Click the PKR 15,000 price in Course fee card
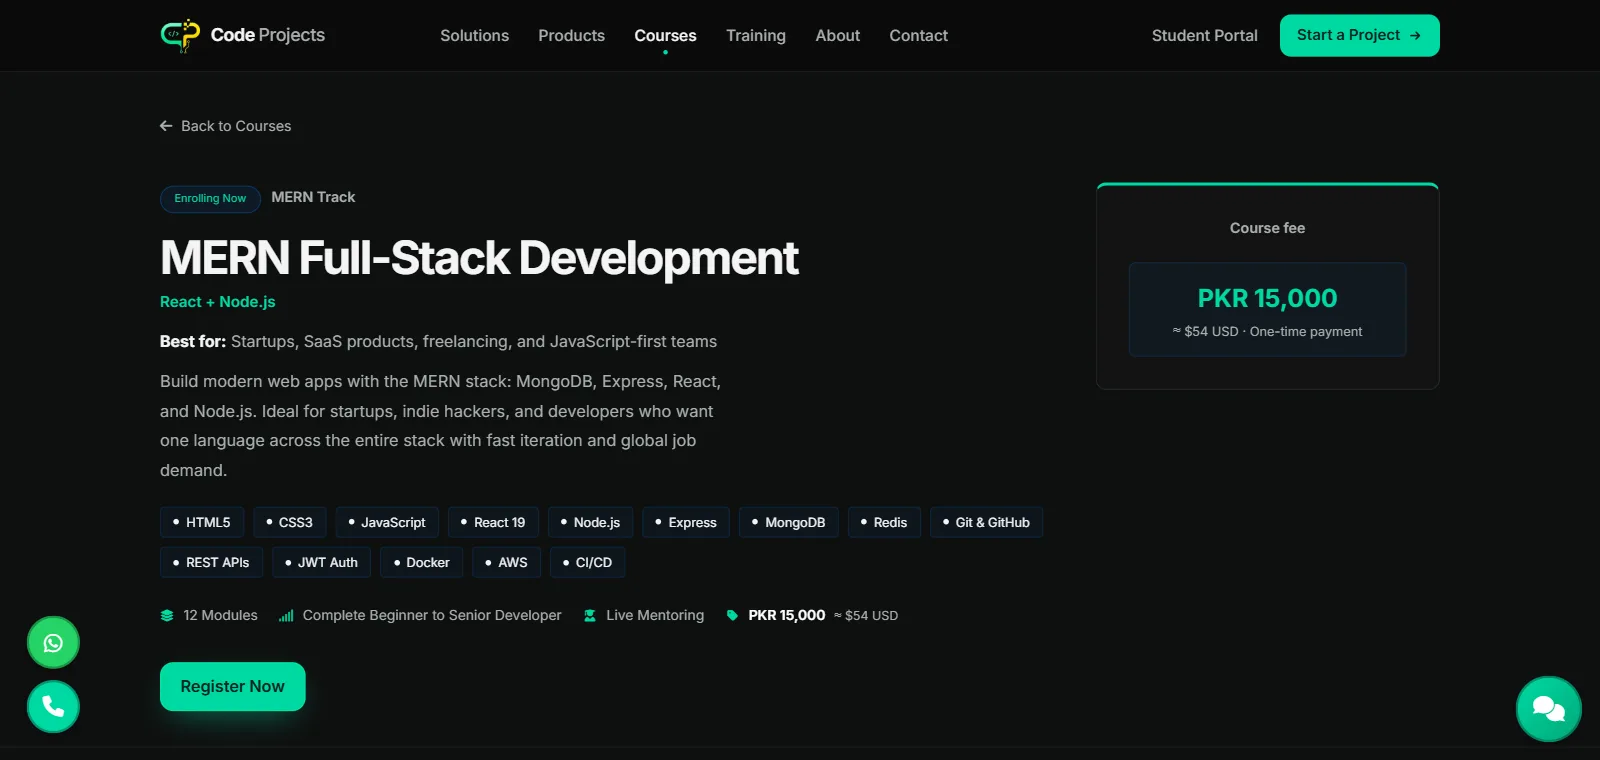 point(1267,298)
